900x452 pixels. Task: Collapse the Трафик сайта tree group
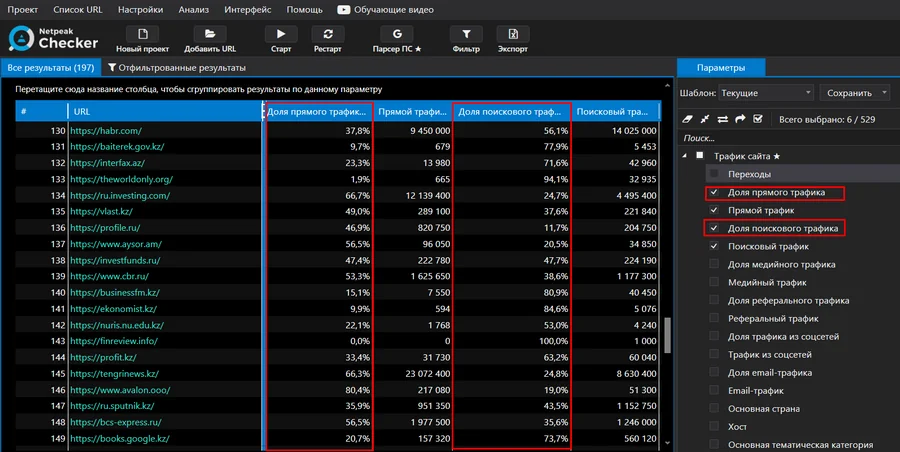pyautogui.click(x=684, y=156)
